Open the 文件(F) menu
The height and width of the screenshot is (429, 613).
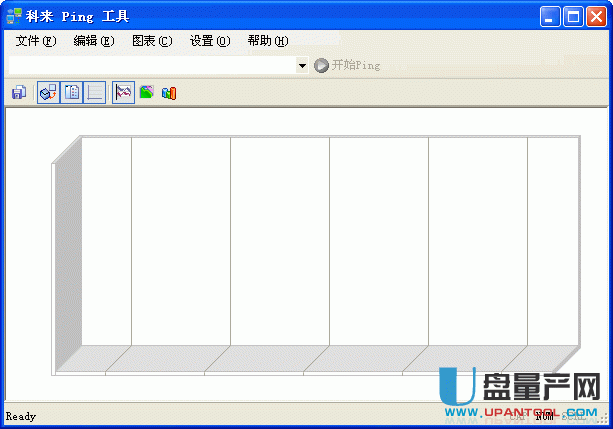click(36, 41)
